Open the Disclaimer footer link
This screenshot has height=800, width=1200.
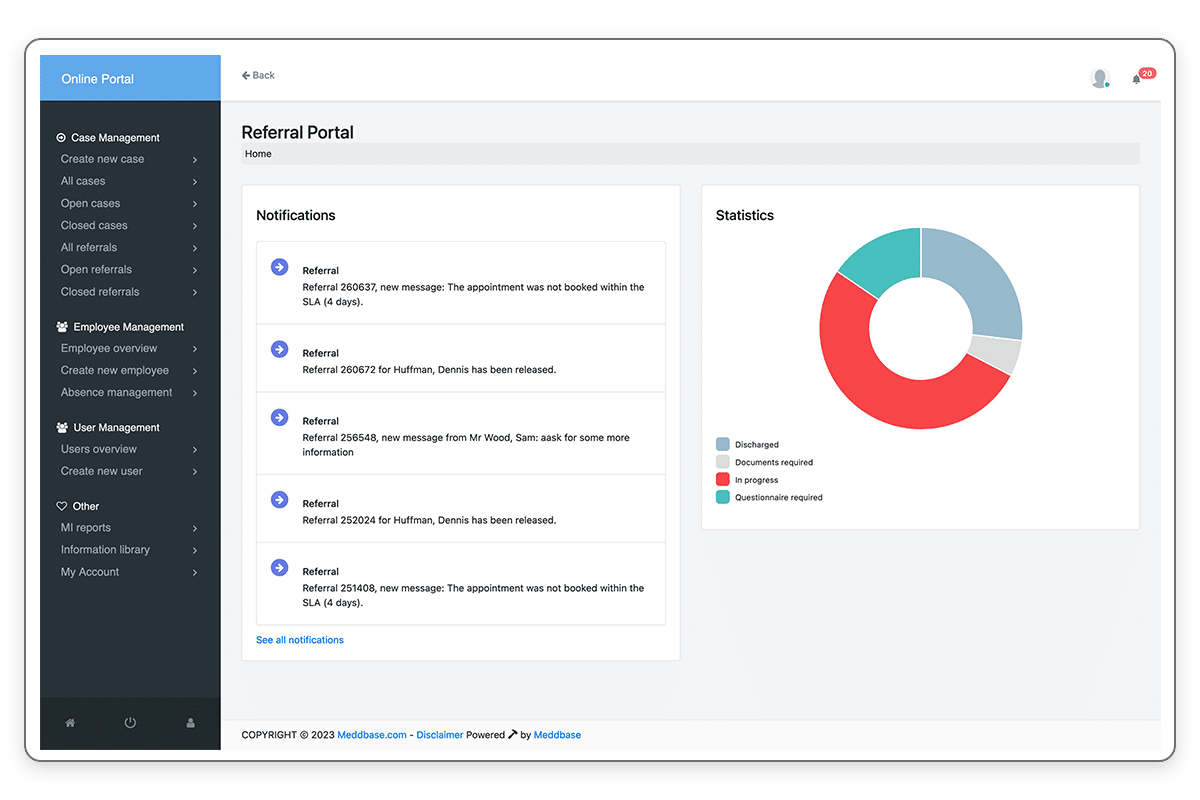click(x=440, y=735)
